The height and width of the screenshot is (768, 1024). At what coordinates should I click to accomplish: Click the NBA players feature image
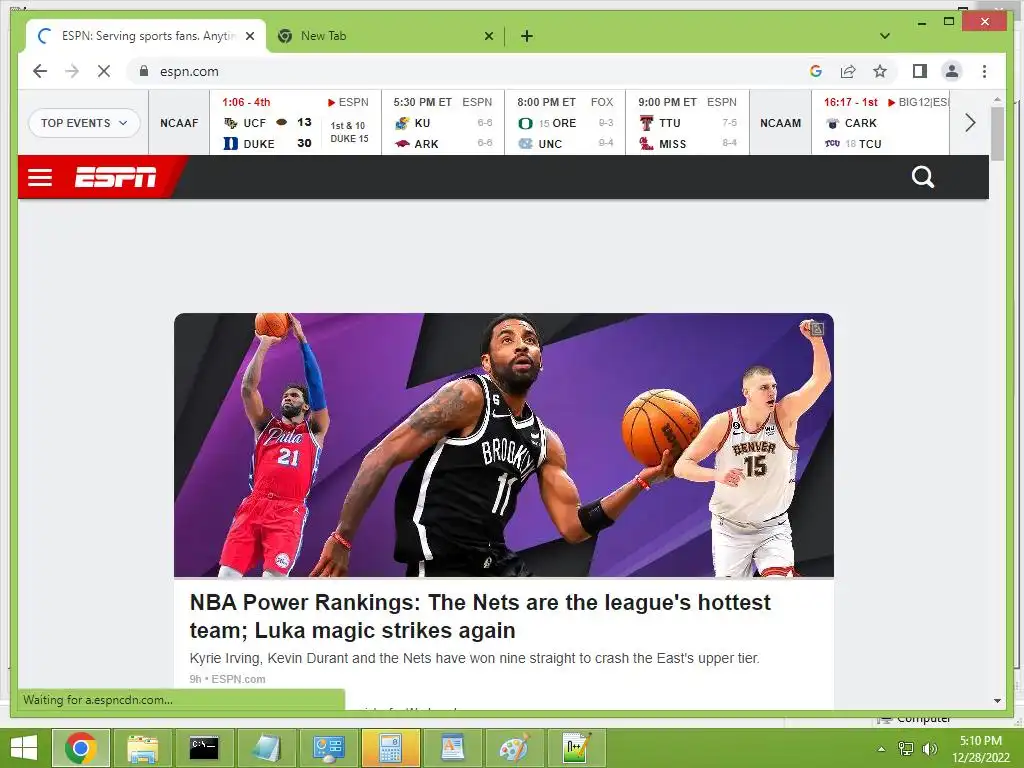[x=504, y=445]
